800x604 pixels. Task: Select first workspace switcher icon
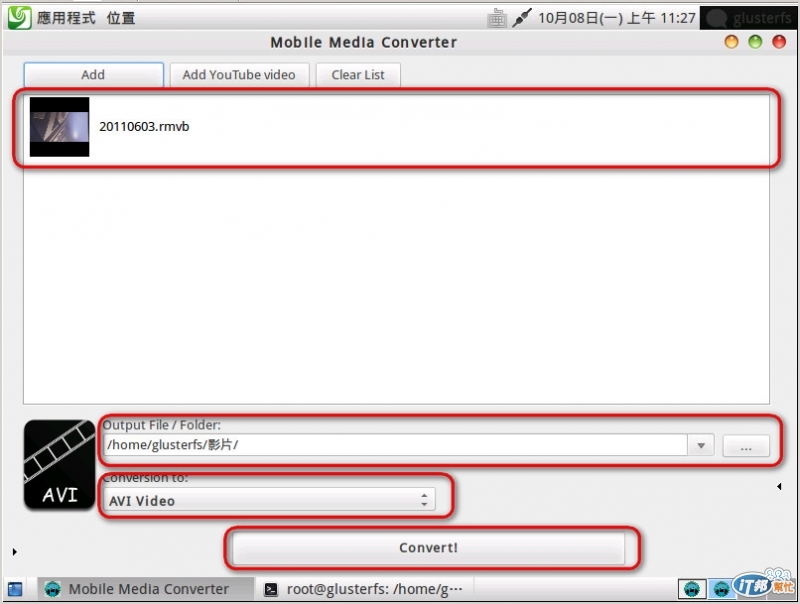692,589
